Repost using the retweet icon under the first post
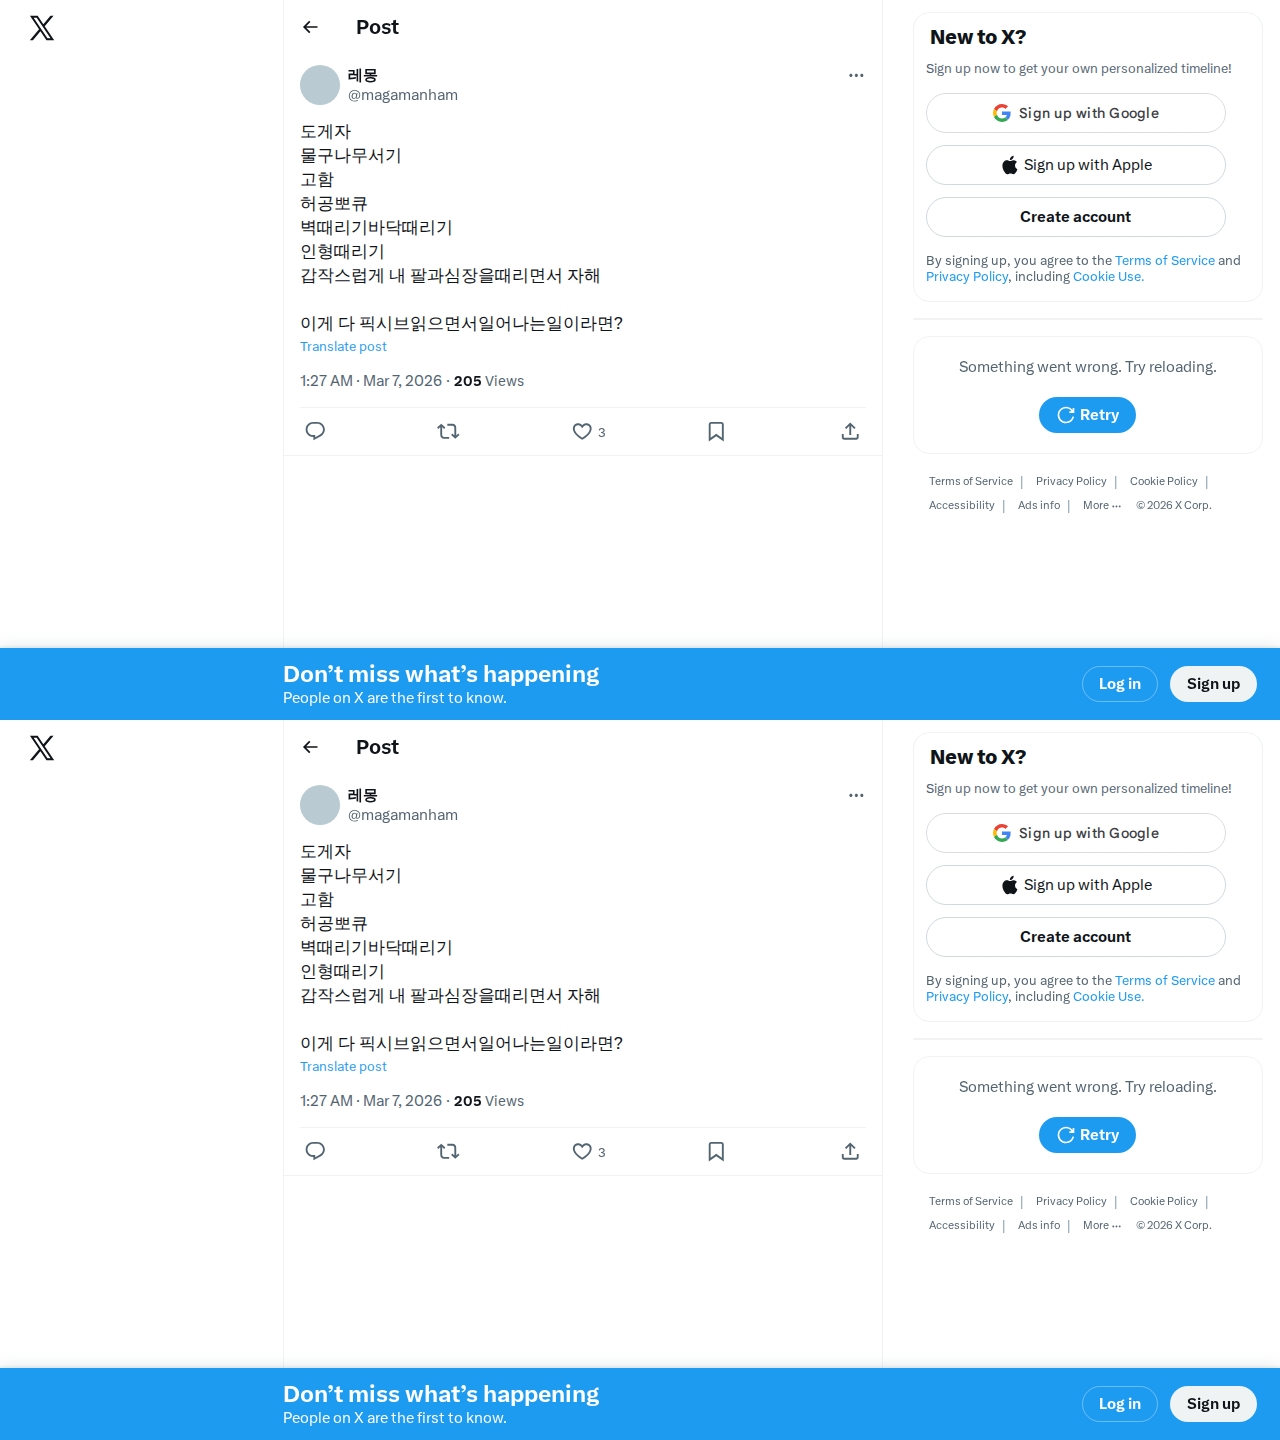The image size is (1280, 1440). (448, 431)
